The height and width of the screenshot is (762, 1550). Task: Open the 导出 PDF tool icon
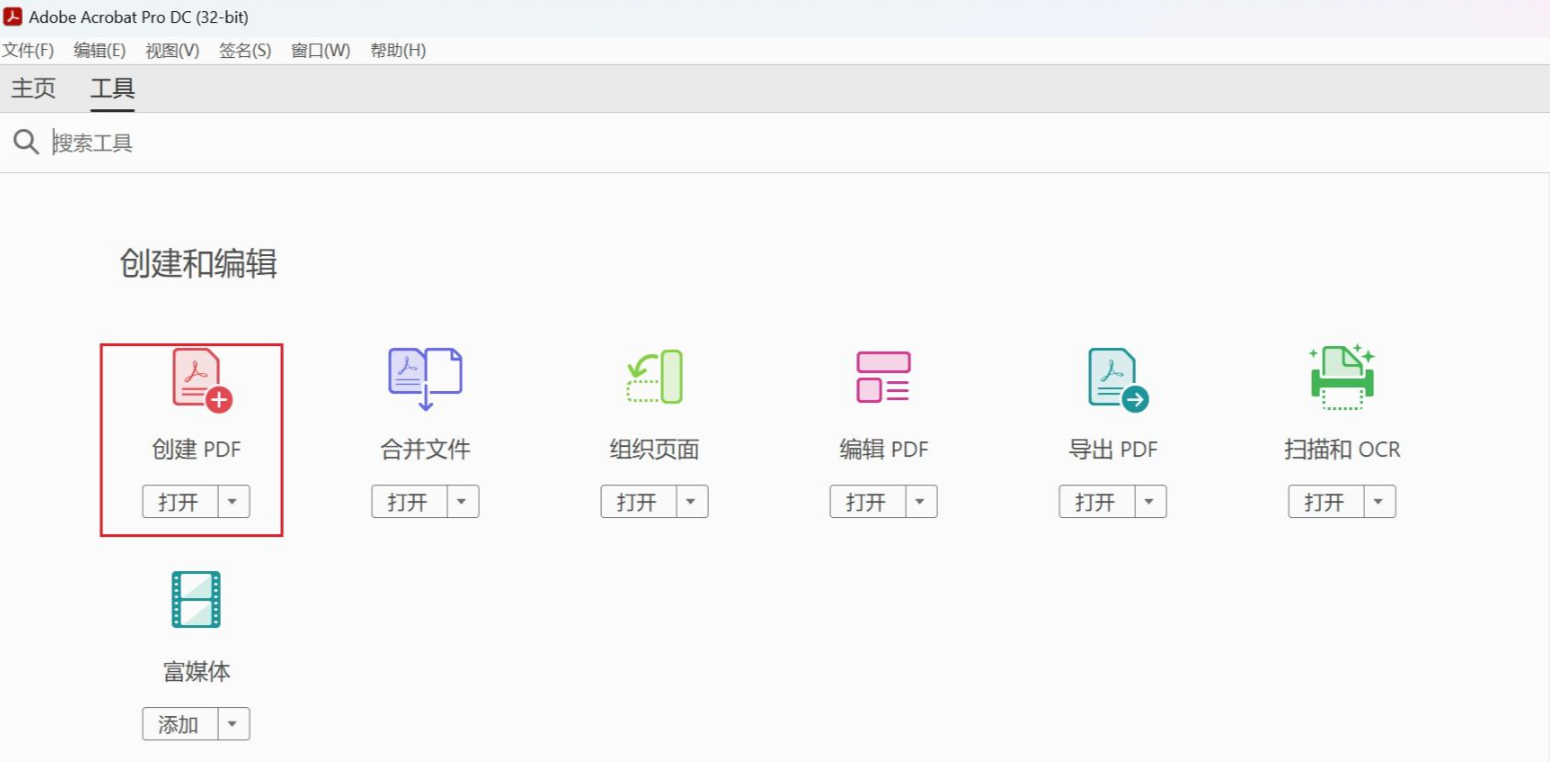(1112, 377)
